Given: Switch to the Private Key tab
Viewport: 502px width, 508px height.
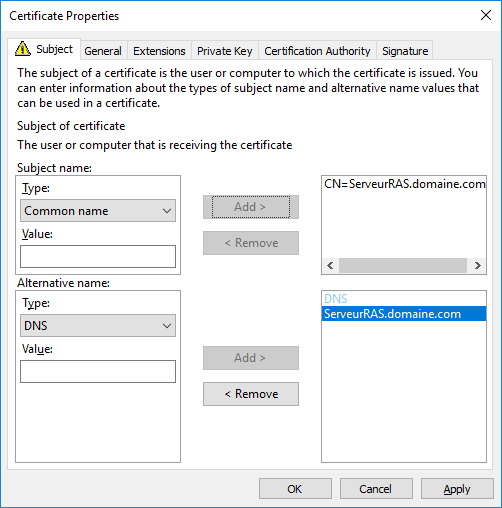Looking at the screenshot, I should coord(224,51).
